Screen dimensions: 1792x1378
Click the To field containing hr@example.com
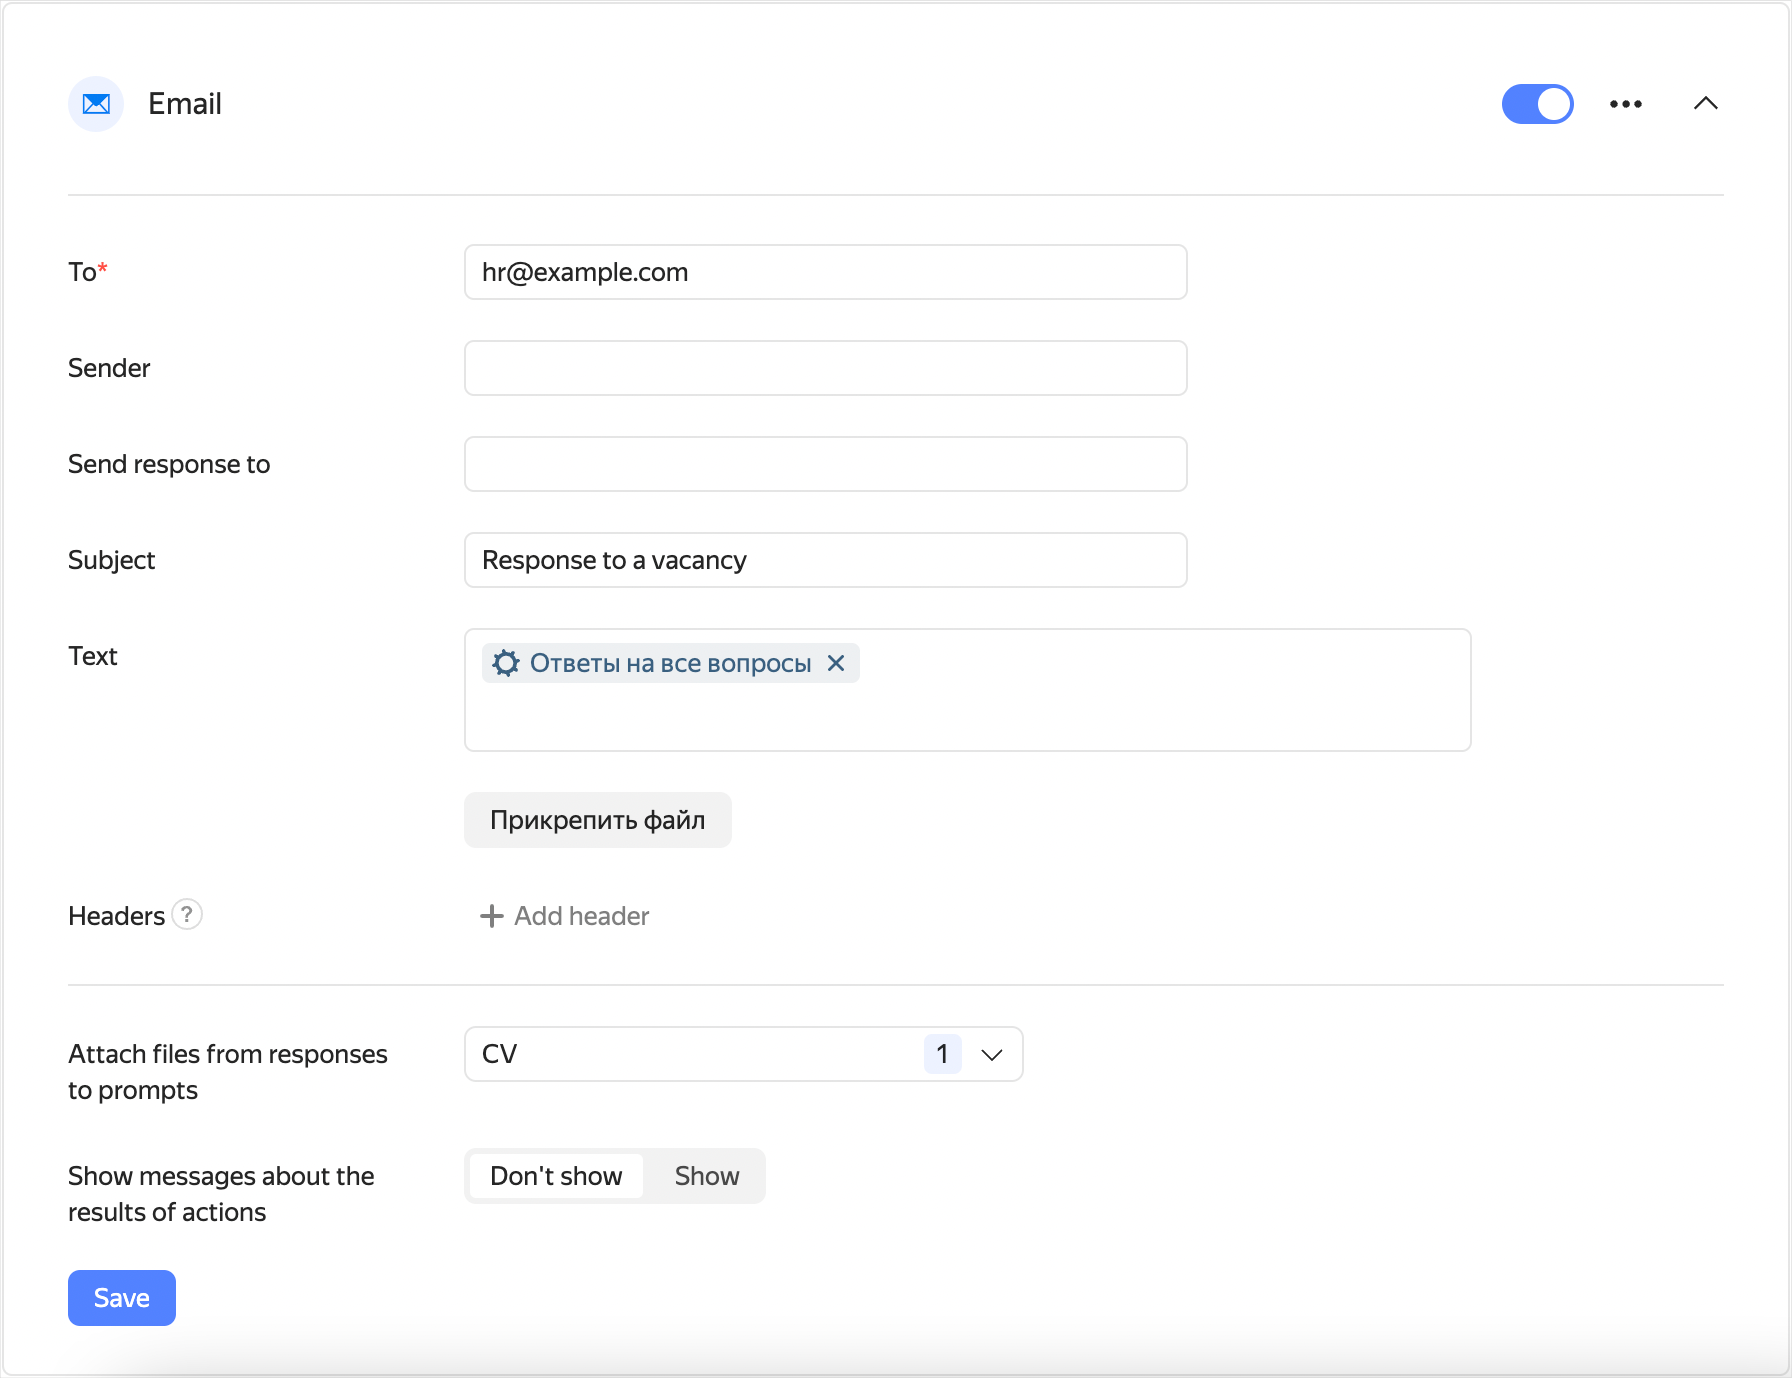pyautogui.click(x=825, y=272)
